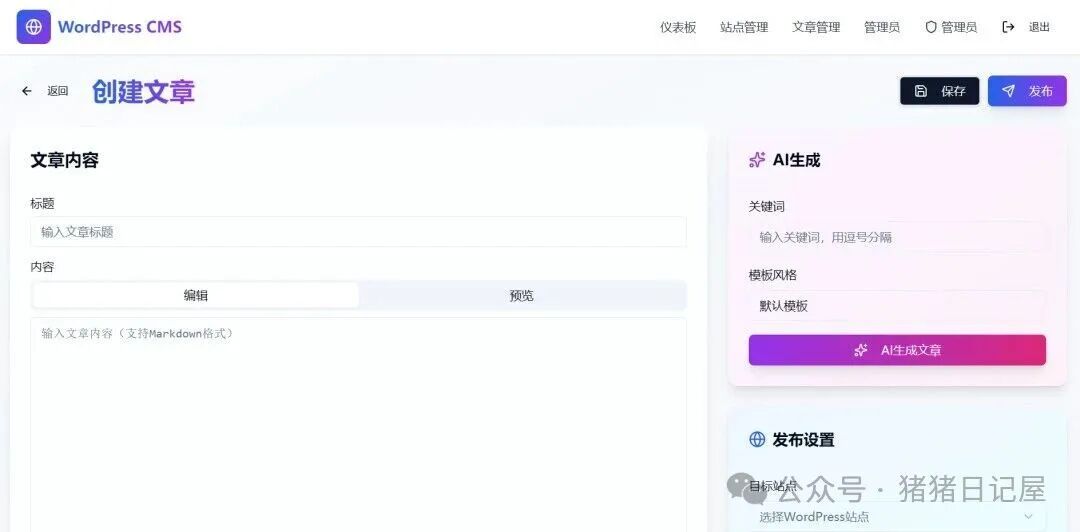Click the globe icon next to 发布设置

[x=757, y=440]
